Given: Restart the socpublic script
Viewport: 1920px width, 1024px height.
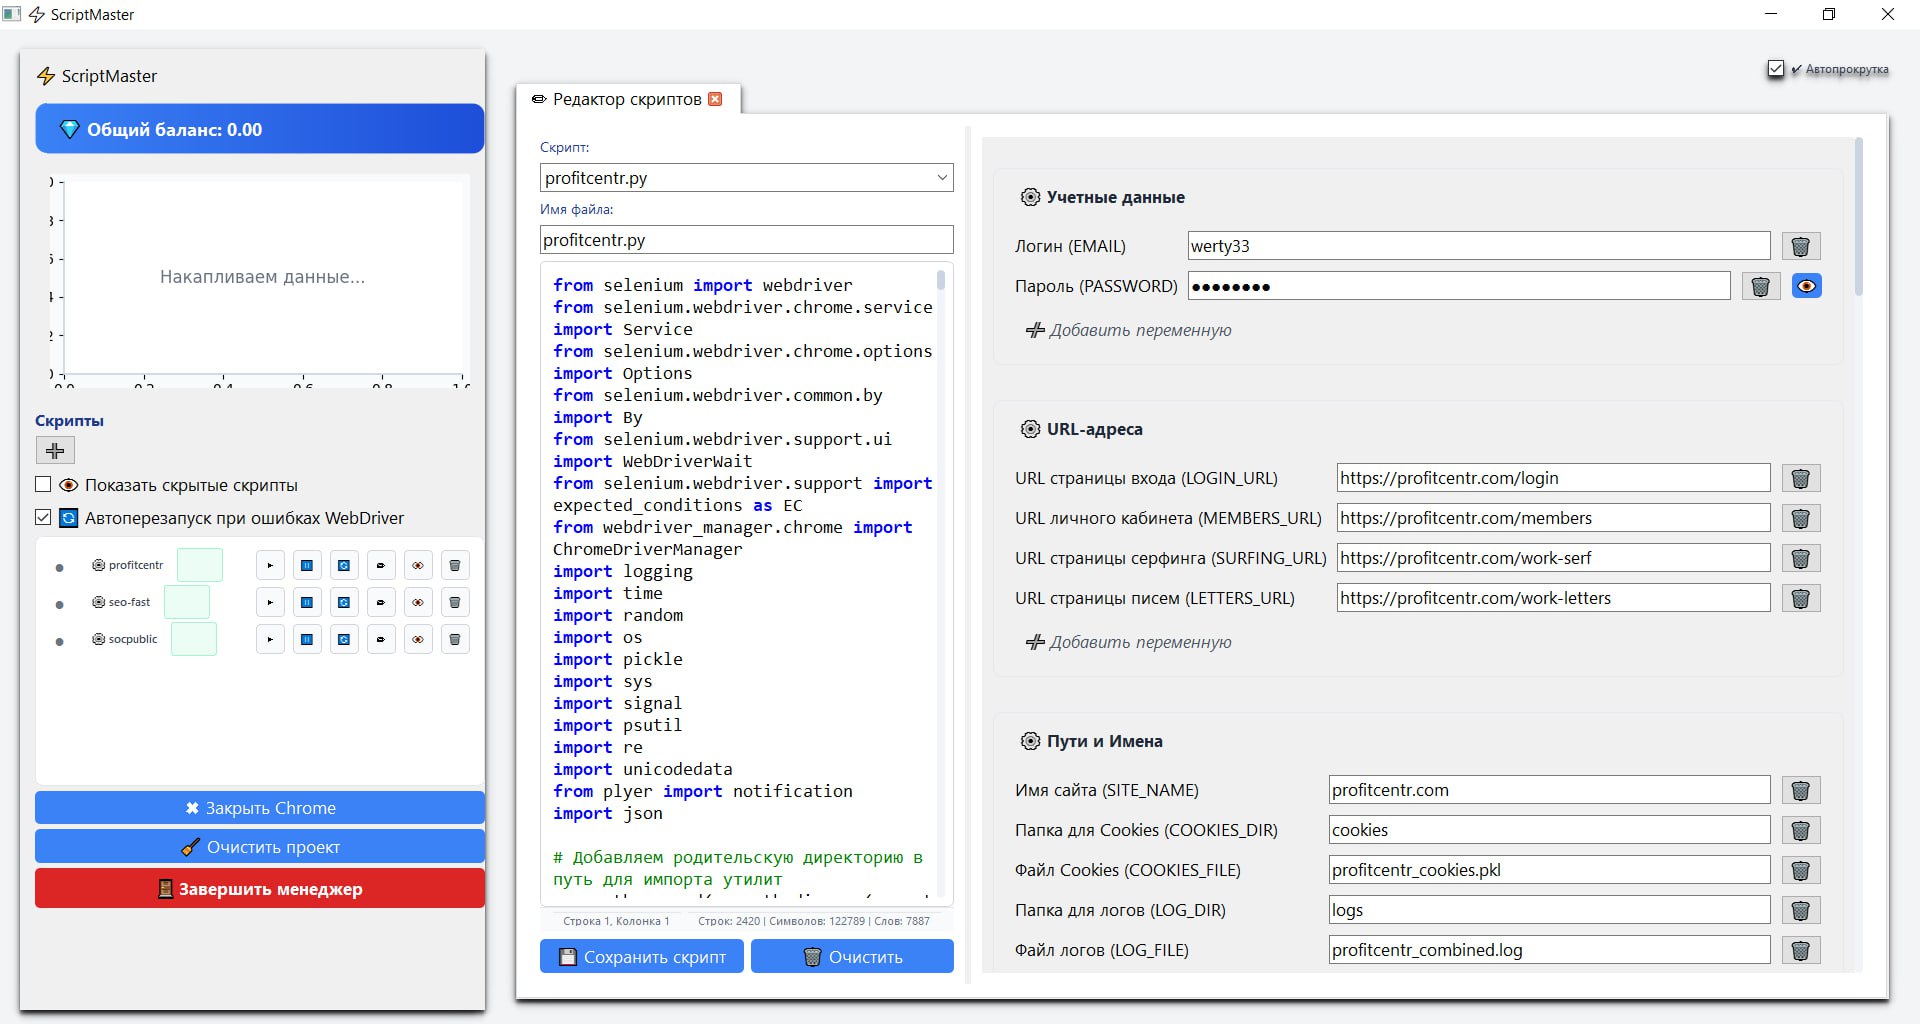Looking at the screenshot, I should (x=344, y=639).
